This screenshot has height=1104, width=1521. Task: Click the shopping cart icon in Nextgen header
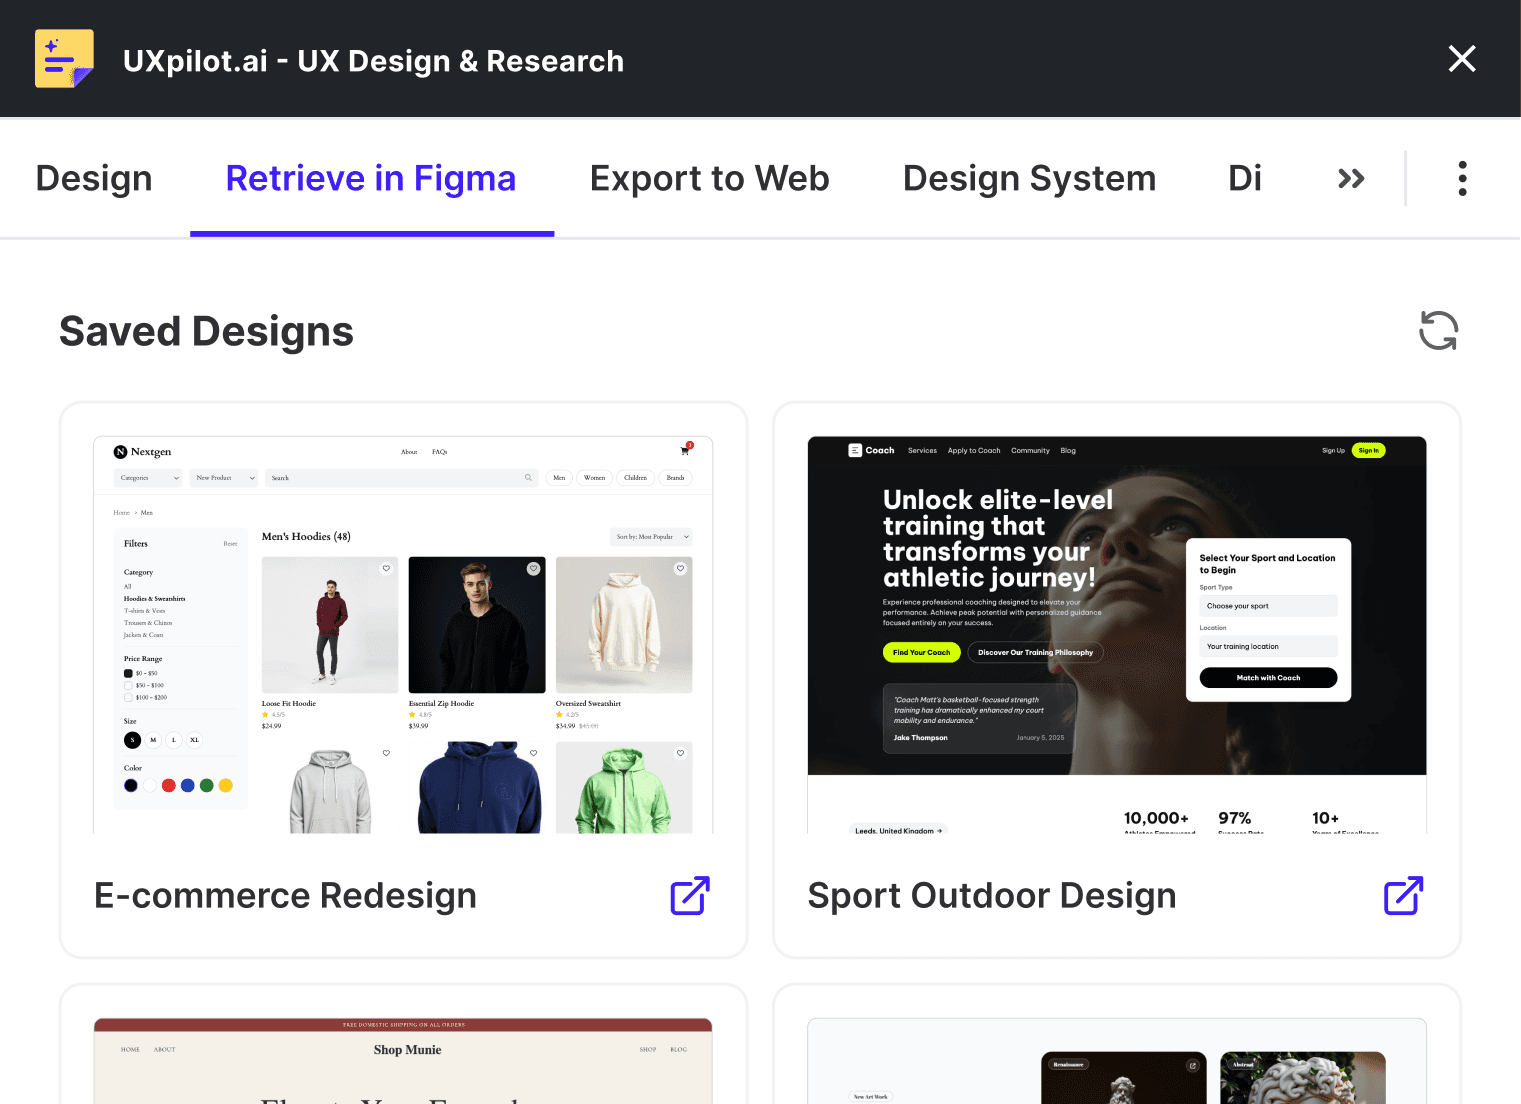pos(684,452)
